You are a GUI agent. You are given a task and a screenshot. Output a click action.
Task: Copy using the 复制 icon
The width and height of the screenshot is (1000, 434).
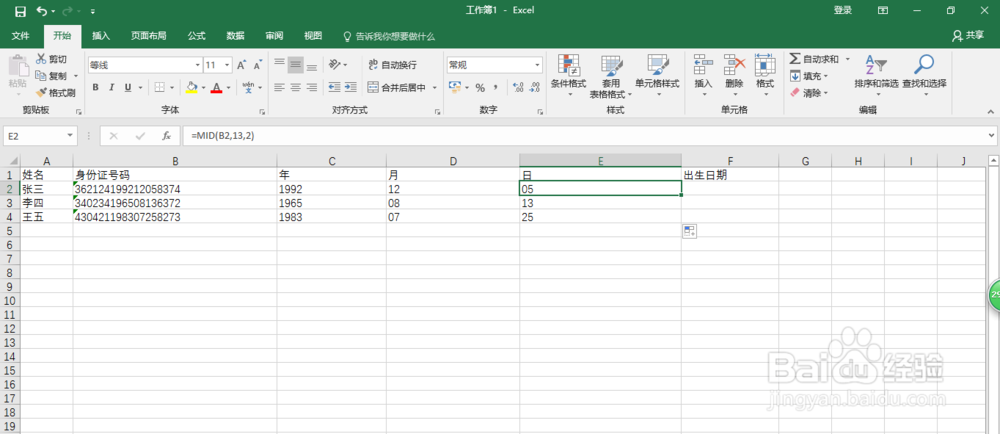tap(41, 76)
